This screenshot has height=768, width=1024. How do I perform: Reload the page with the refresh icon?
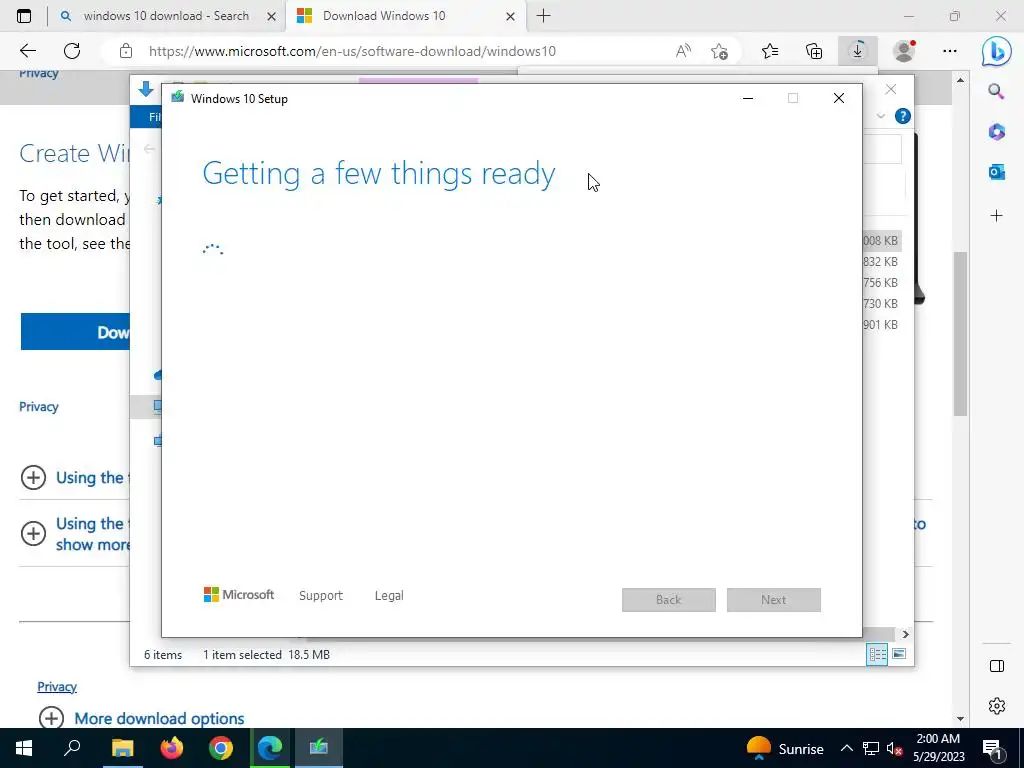72,51
